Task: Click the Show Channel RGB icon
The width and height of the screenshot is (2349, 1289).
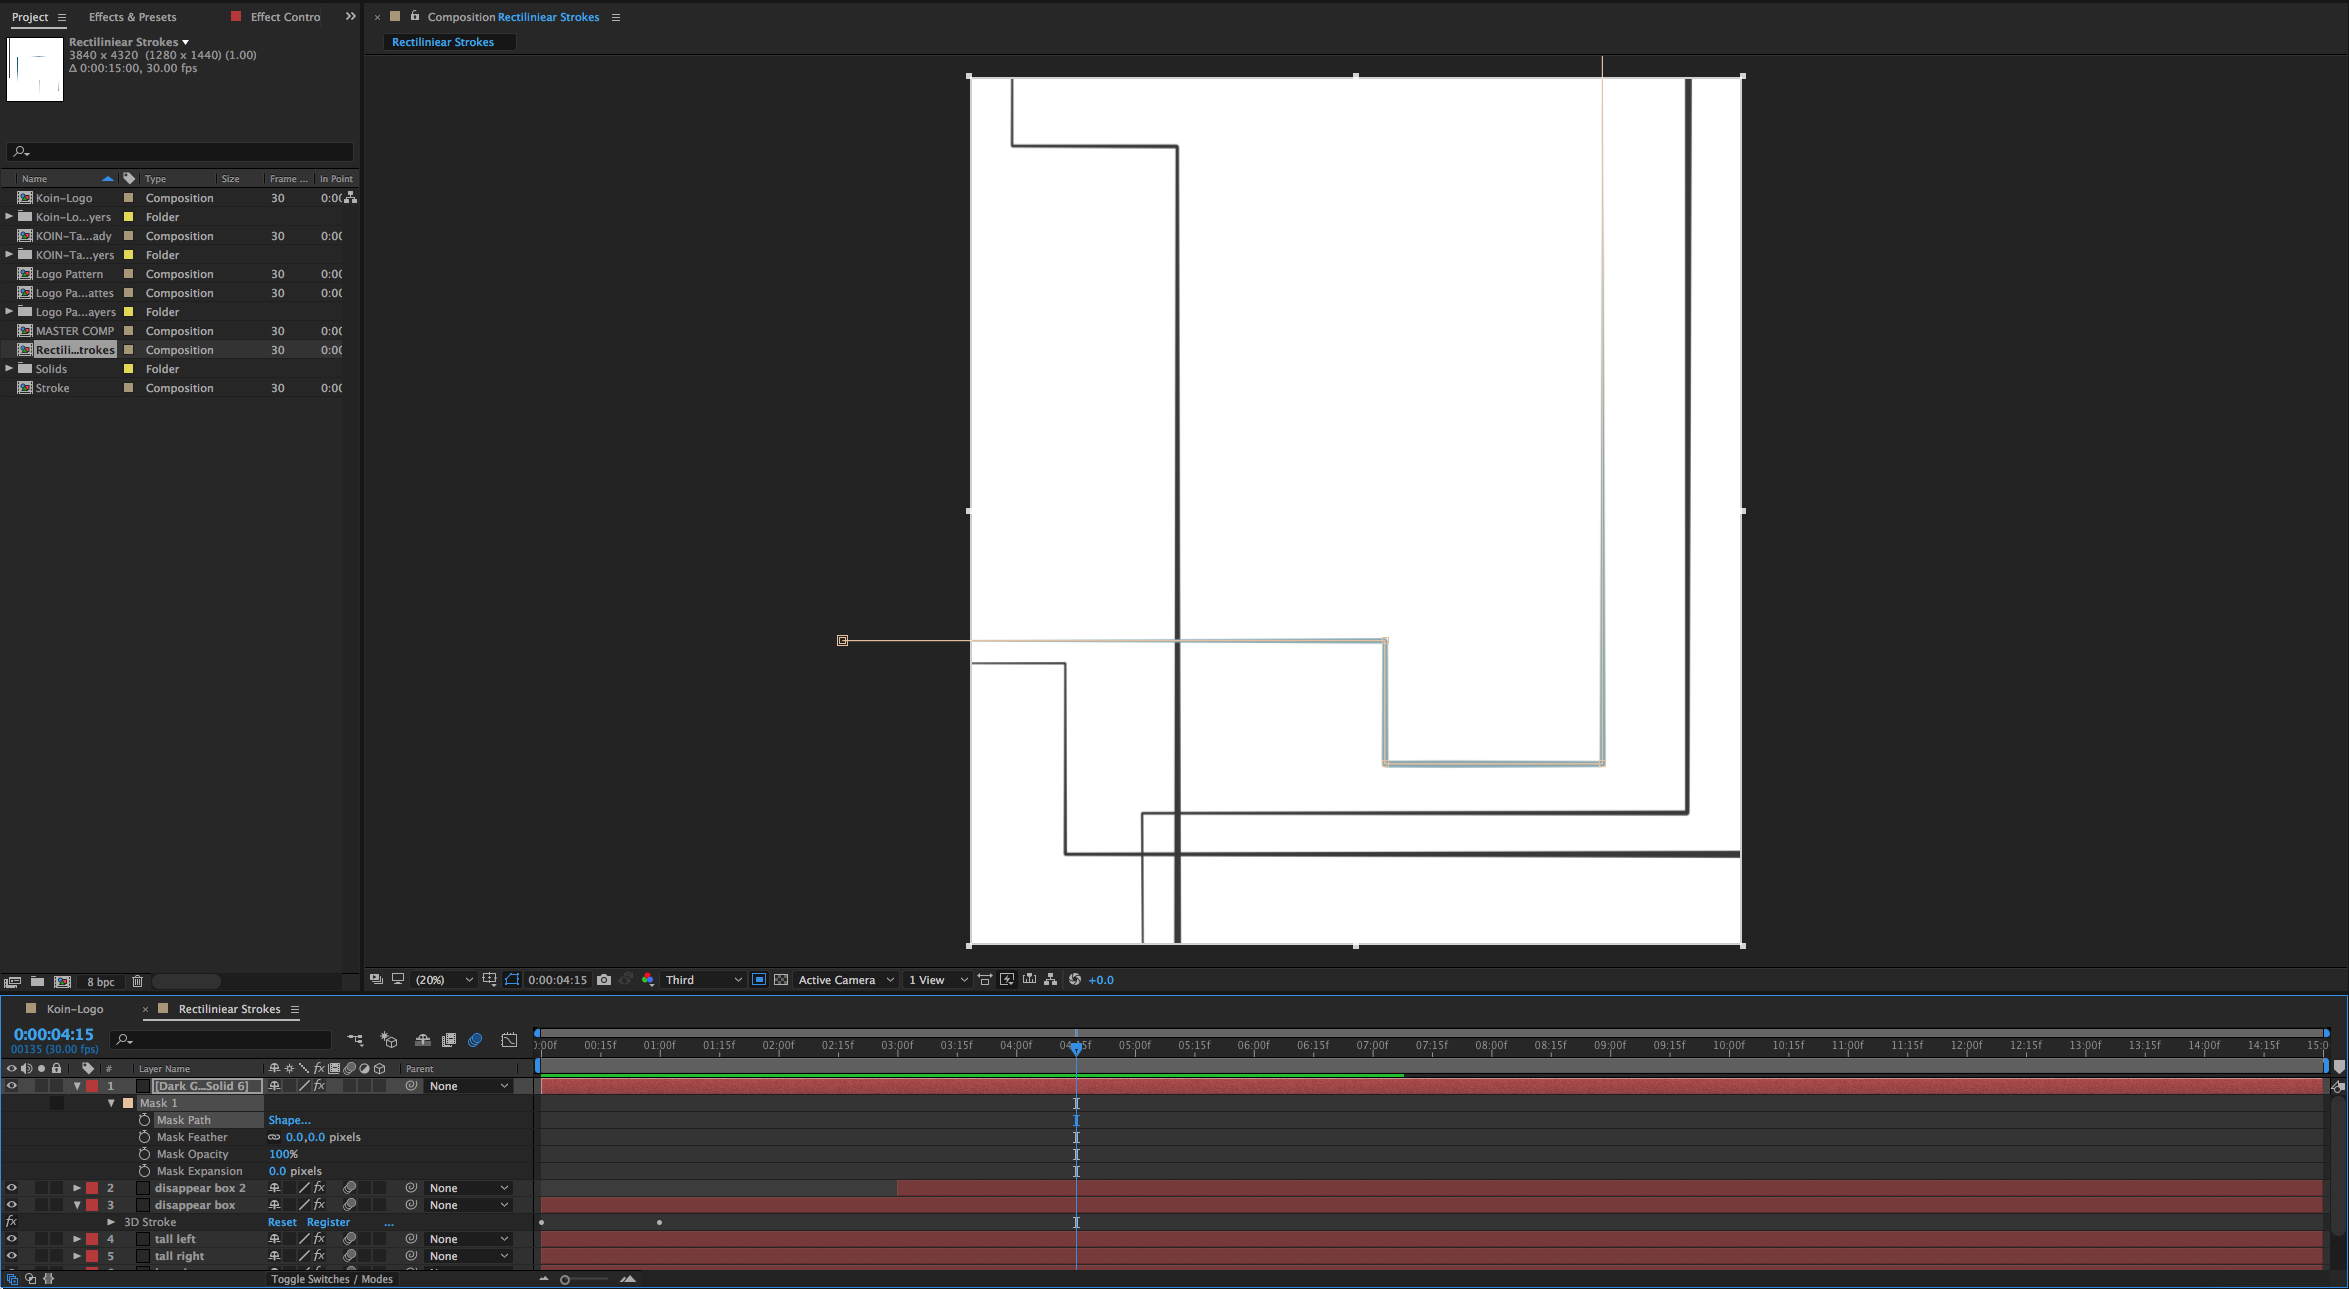Action: pyautogui.click(x=648, y=980)
